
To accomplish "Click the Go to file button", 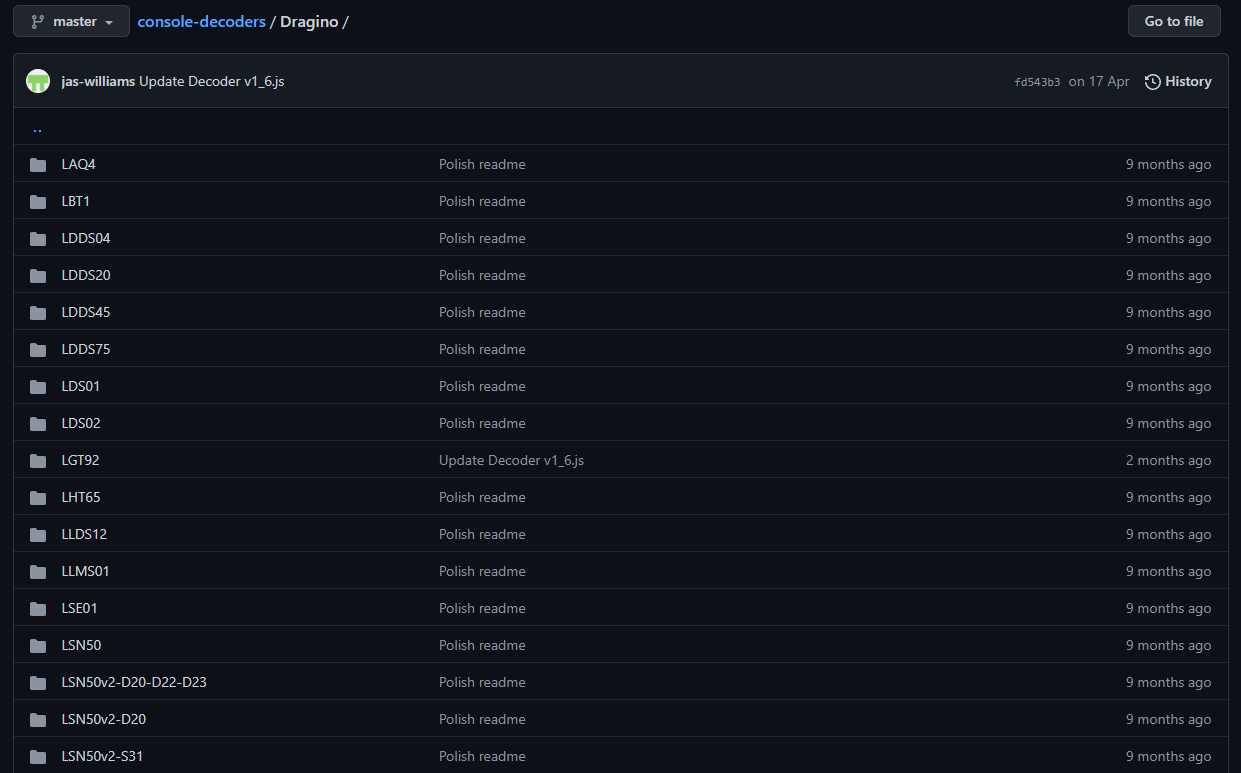I will click(1174, 21).
